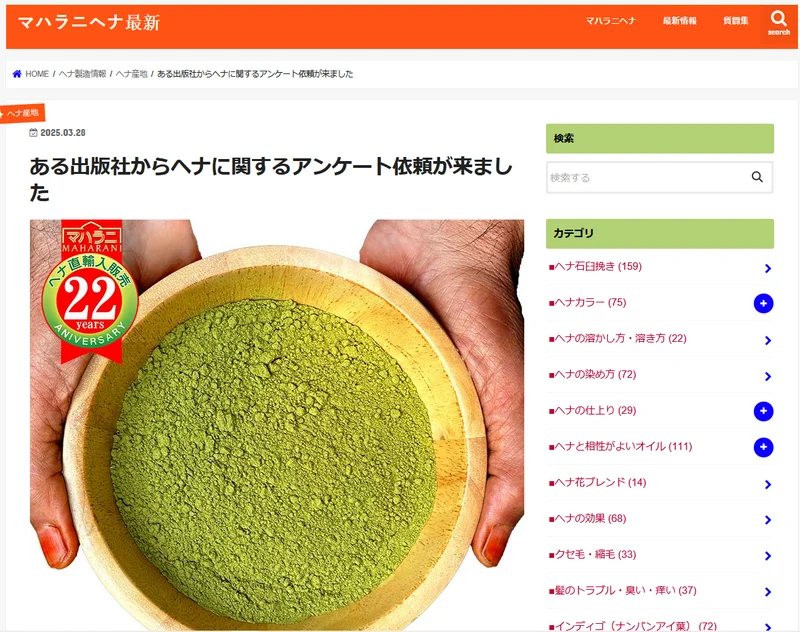800x632 pixels.
Task: Click the henna powder bowl image
Action: click(x=277, y=424)
